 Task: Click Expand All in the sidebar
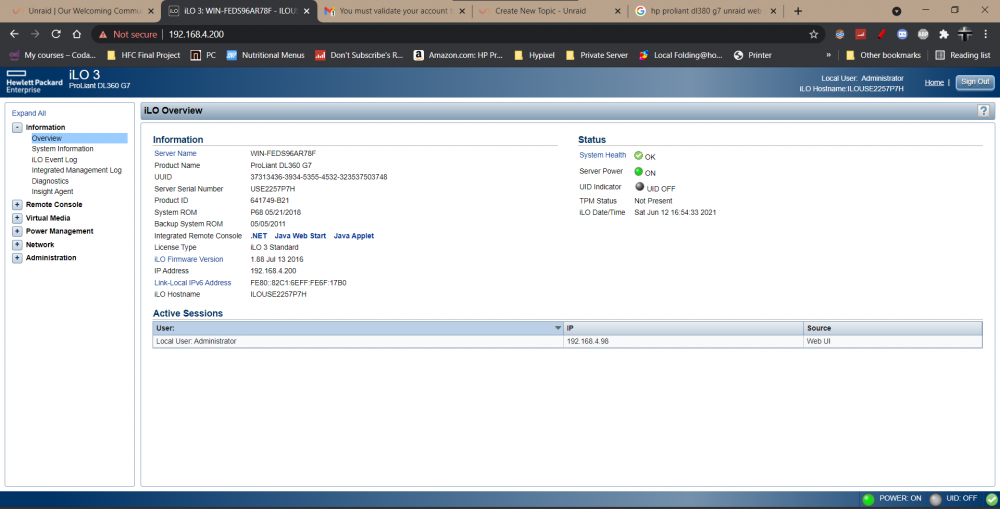coord(29,113)
